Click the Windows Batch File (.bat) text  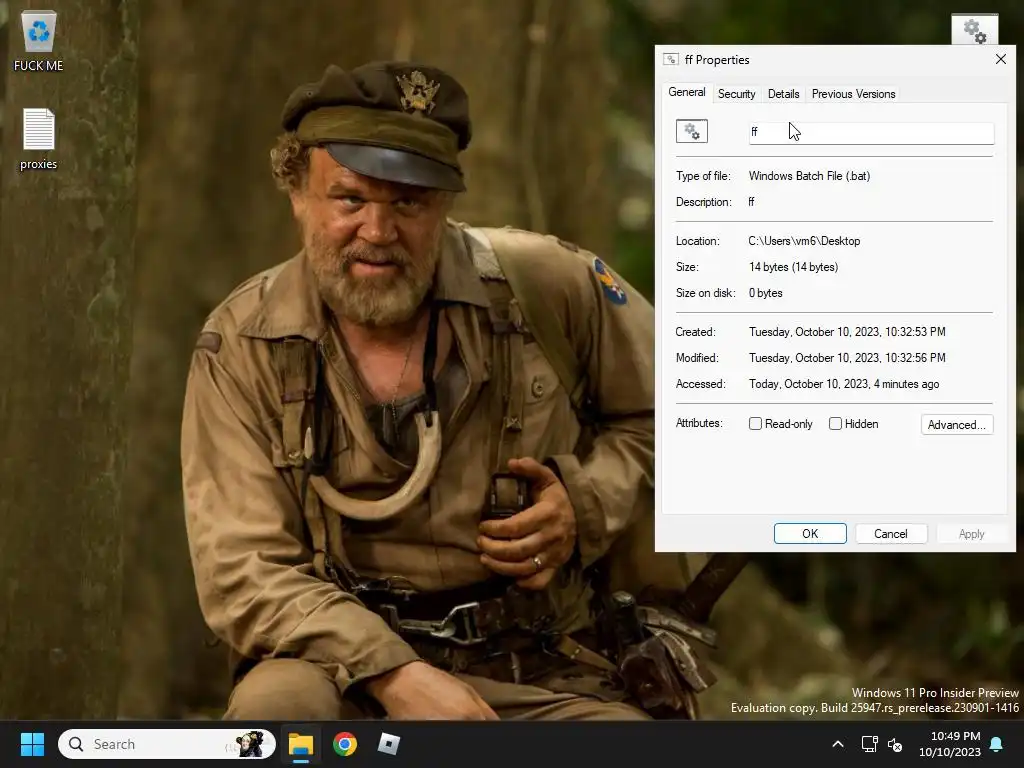809,176
